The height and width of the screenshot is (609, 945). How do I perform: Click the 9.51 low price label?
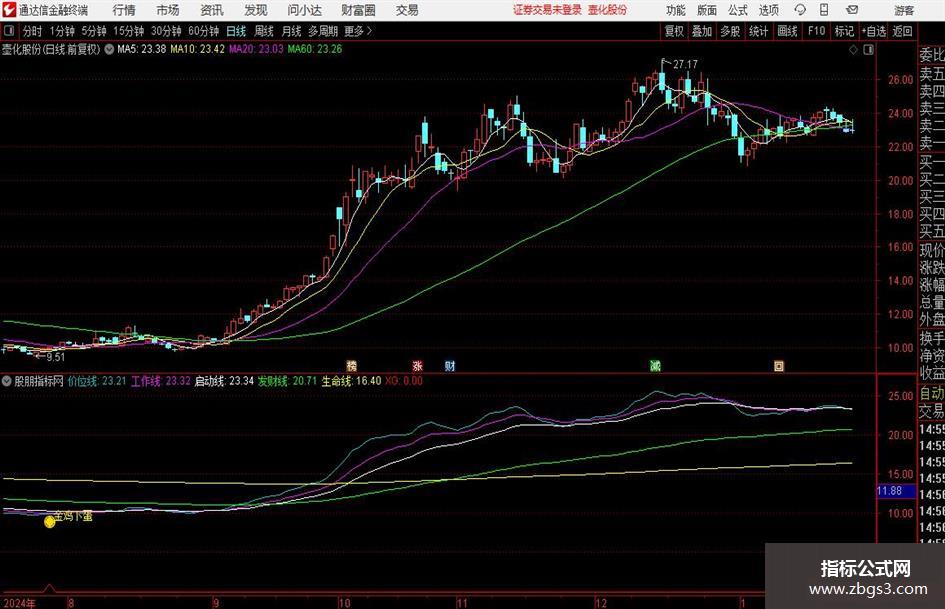click(55, 357)
